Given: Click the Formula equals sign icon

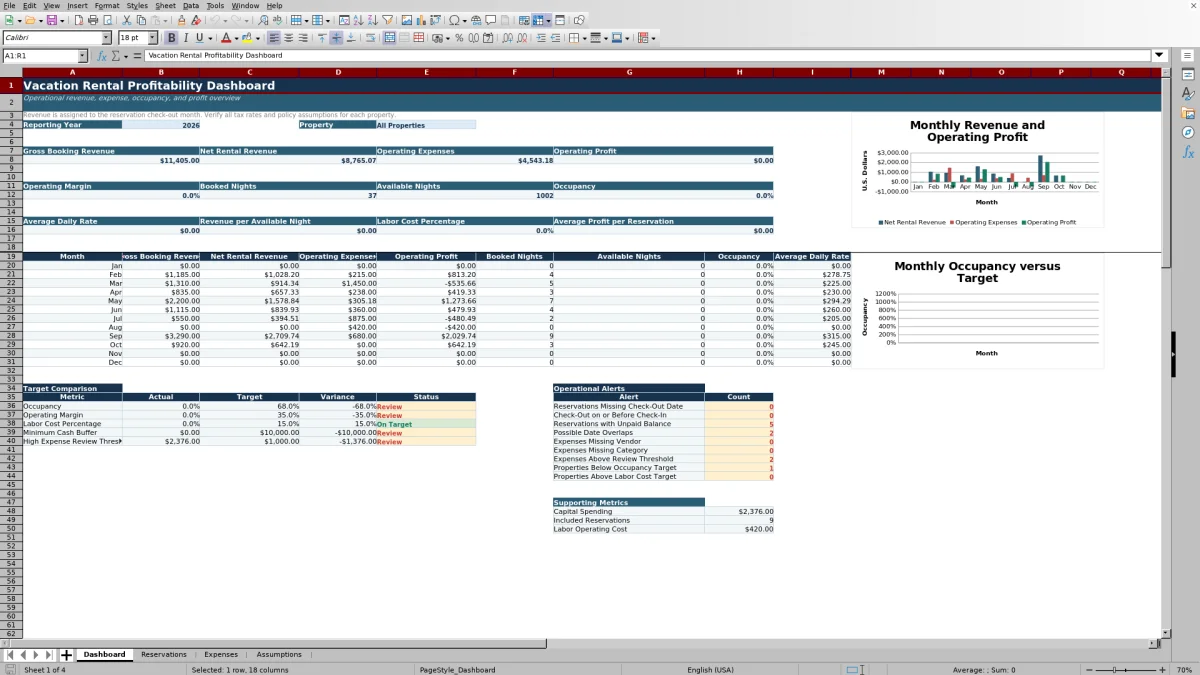Looking at the screenshot, I should pyautogui.click(x=137, y=56).
